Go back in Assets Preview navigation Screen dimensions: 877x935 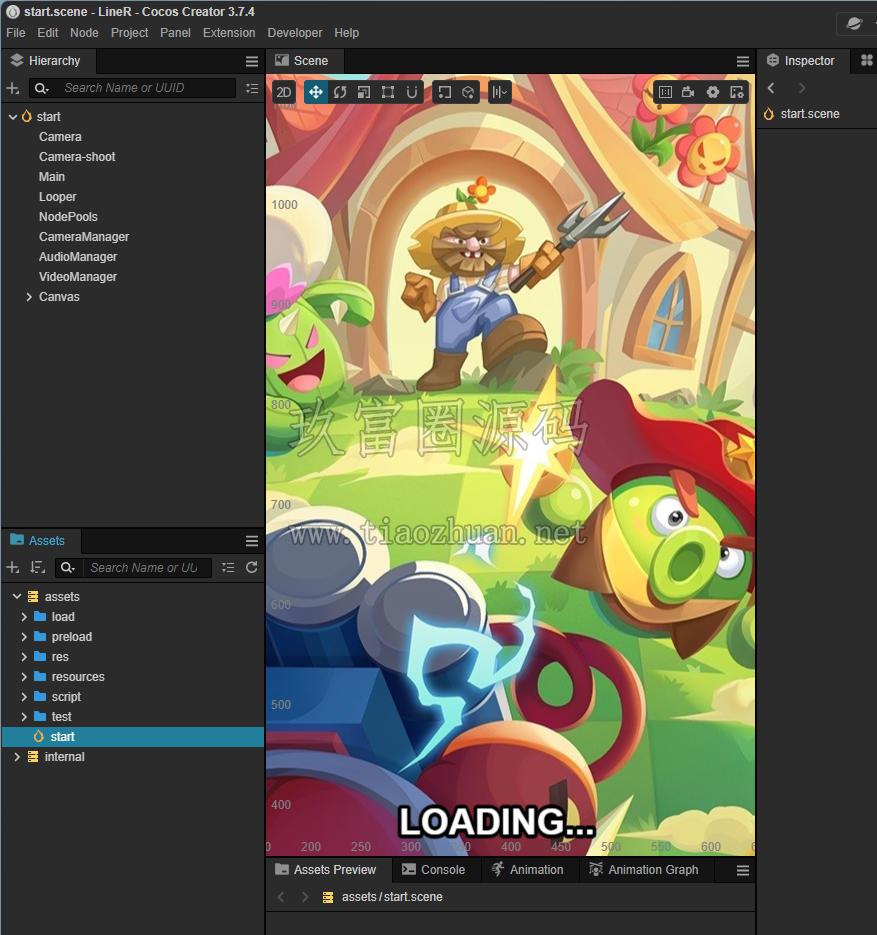[281, 897]
